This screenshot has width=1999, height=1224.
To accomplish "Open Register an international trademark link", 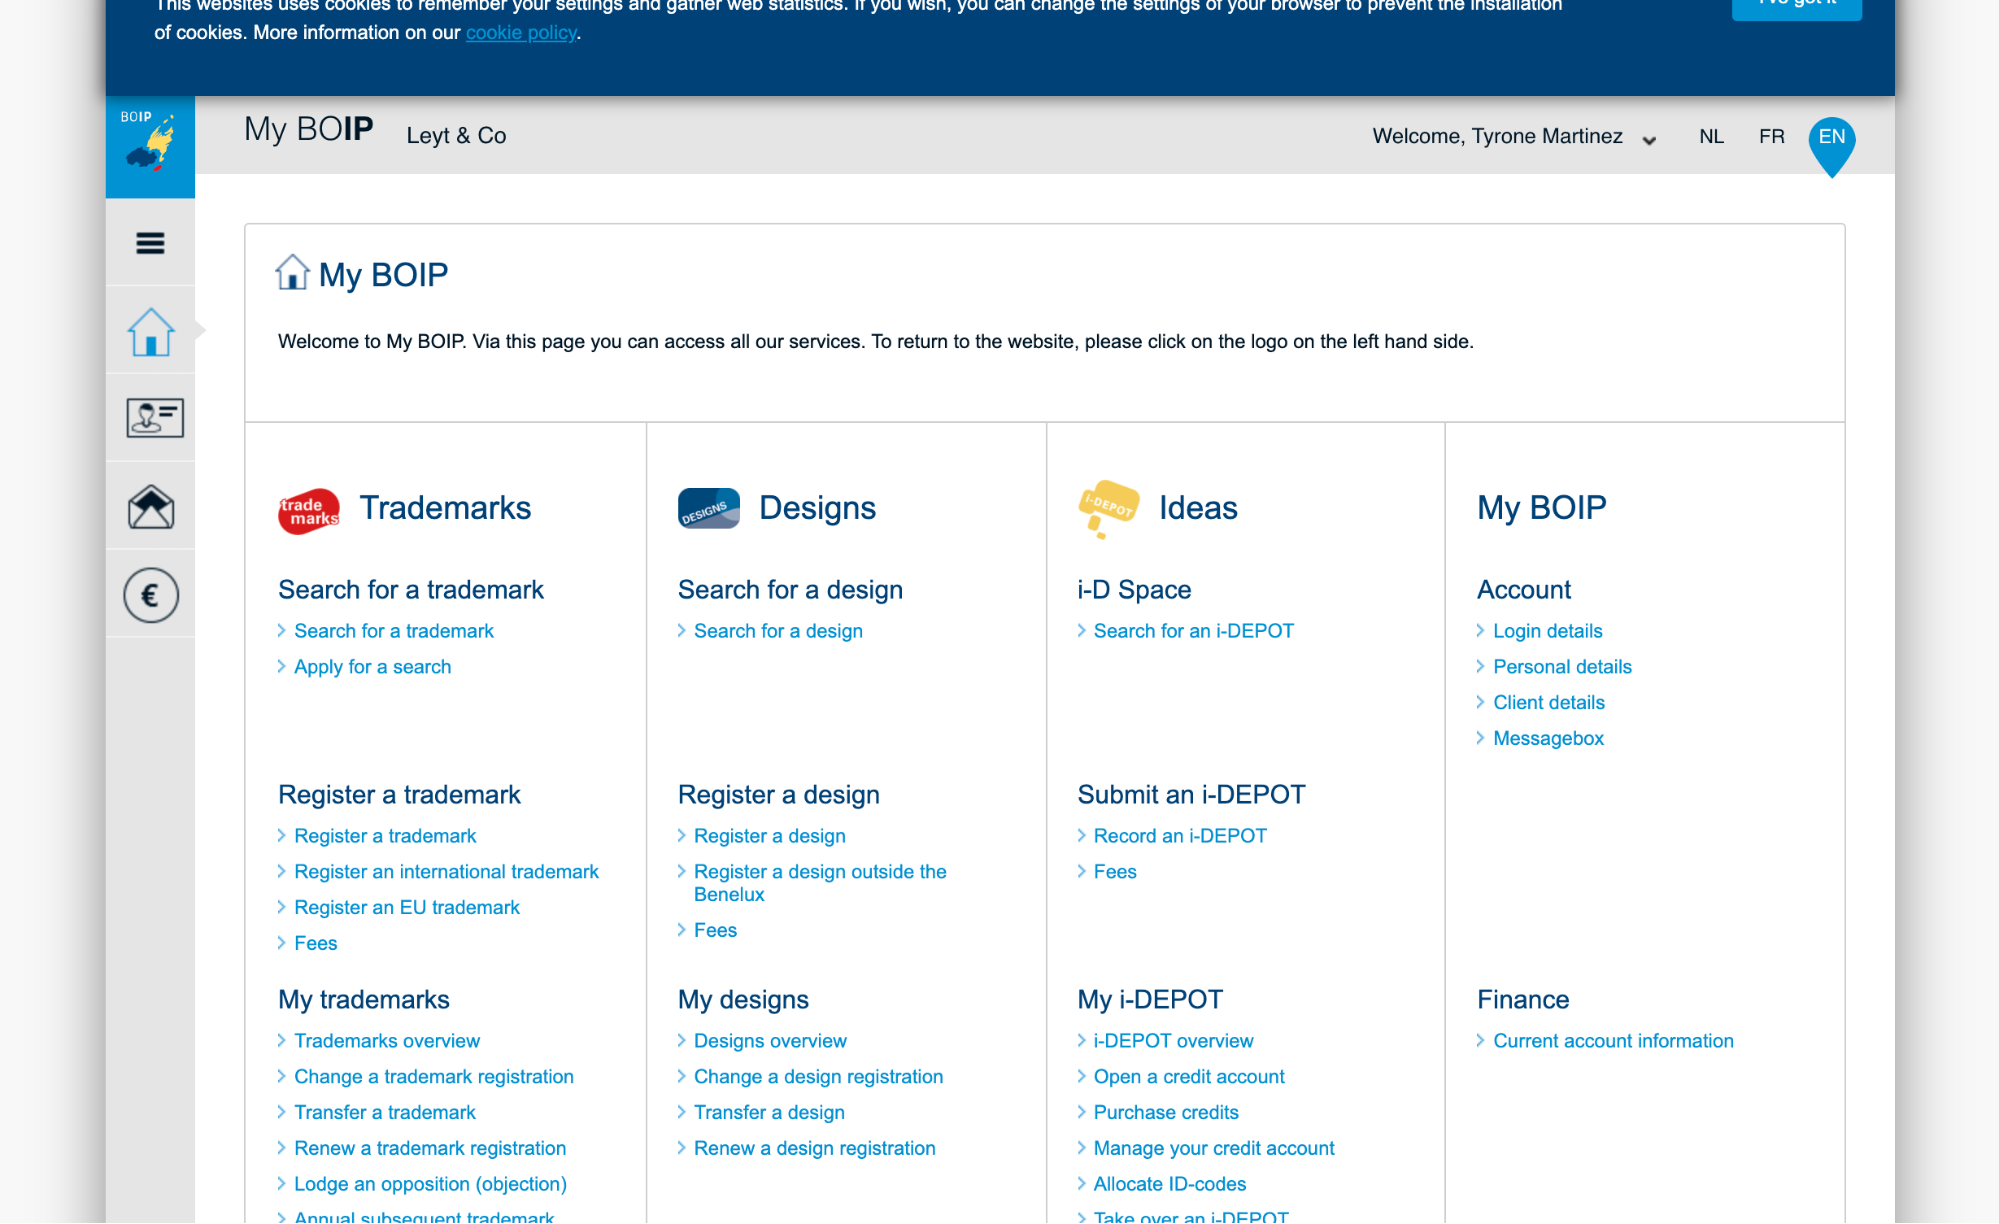I will click(446, 872).
